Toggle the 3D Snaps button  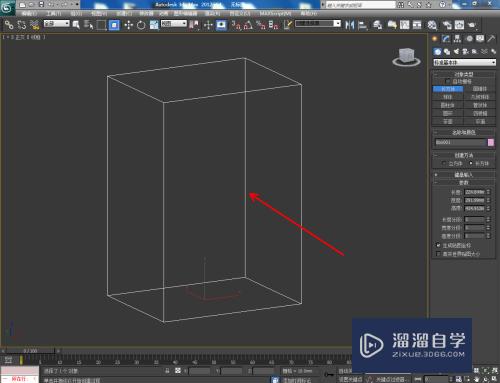pos(236,25)
